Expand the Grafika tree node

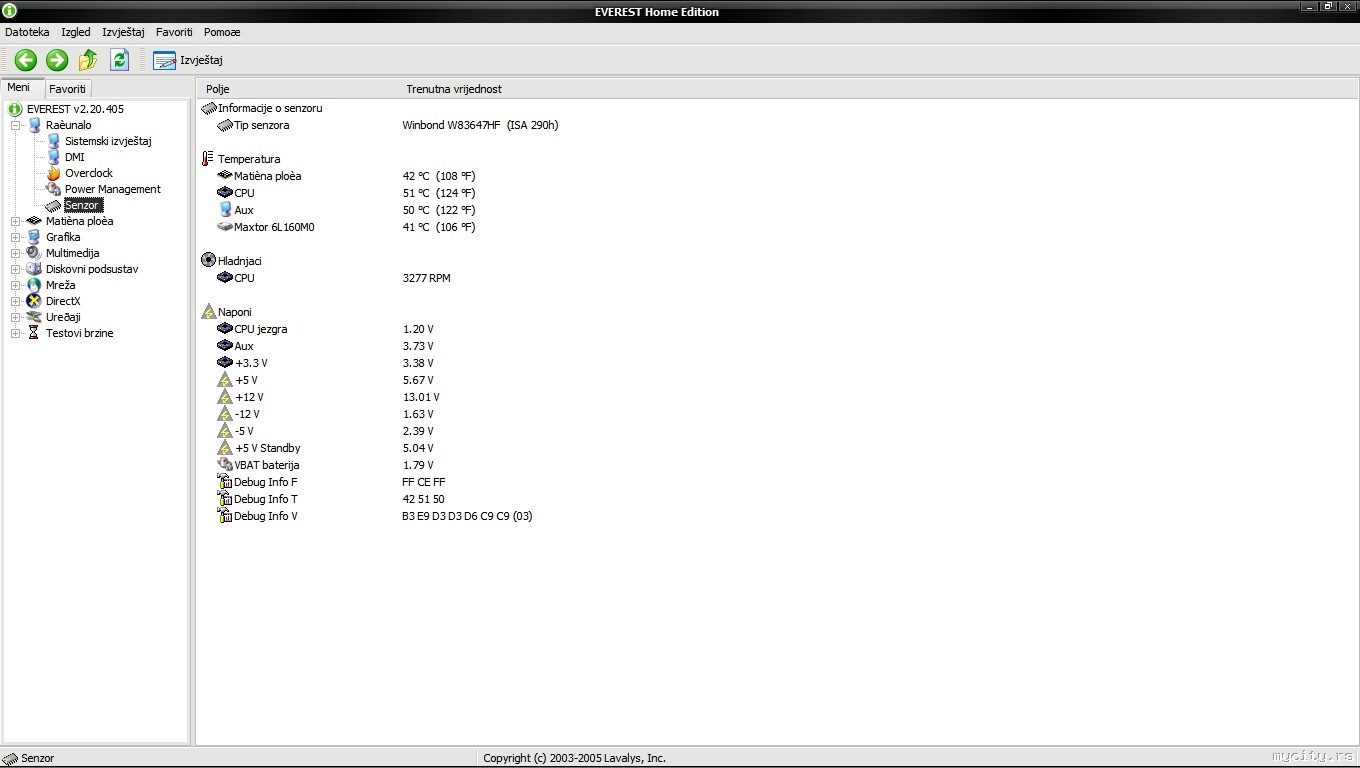16,237
